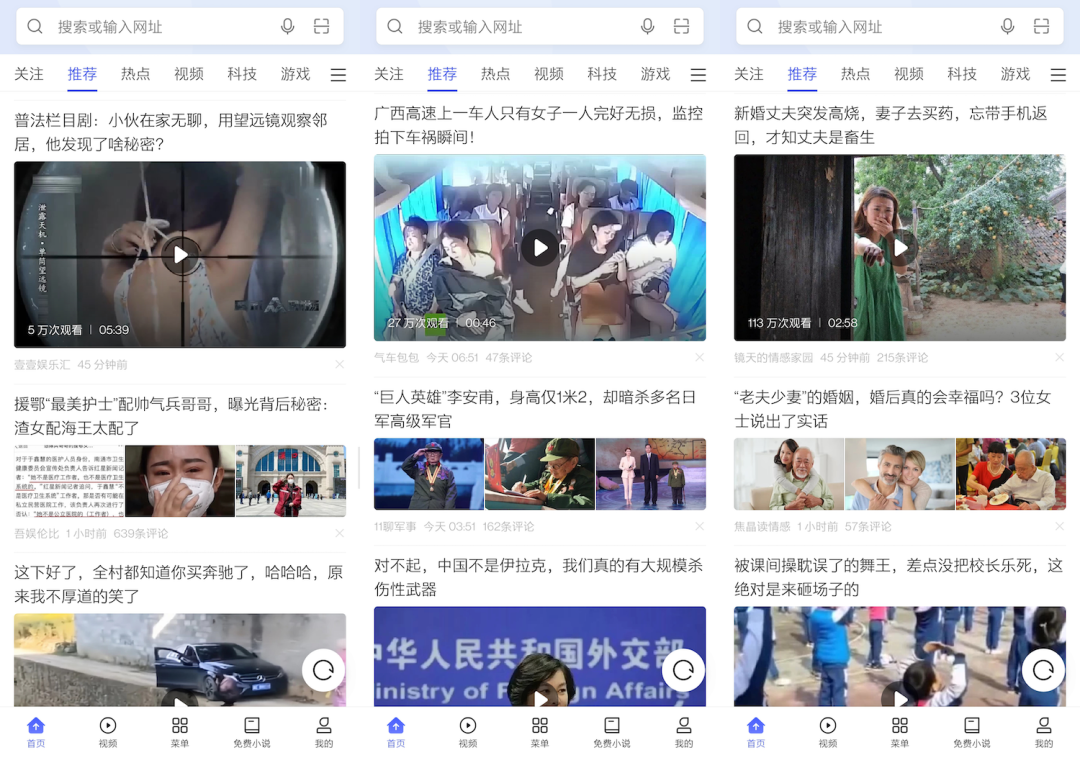
Task: Switch to the 关注 tab on the left screen
Action: tap(29, 74)
